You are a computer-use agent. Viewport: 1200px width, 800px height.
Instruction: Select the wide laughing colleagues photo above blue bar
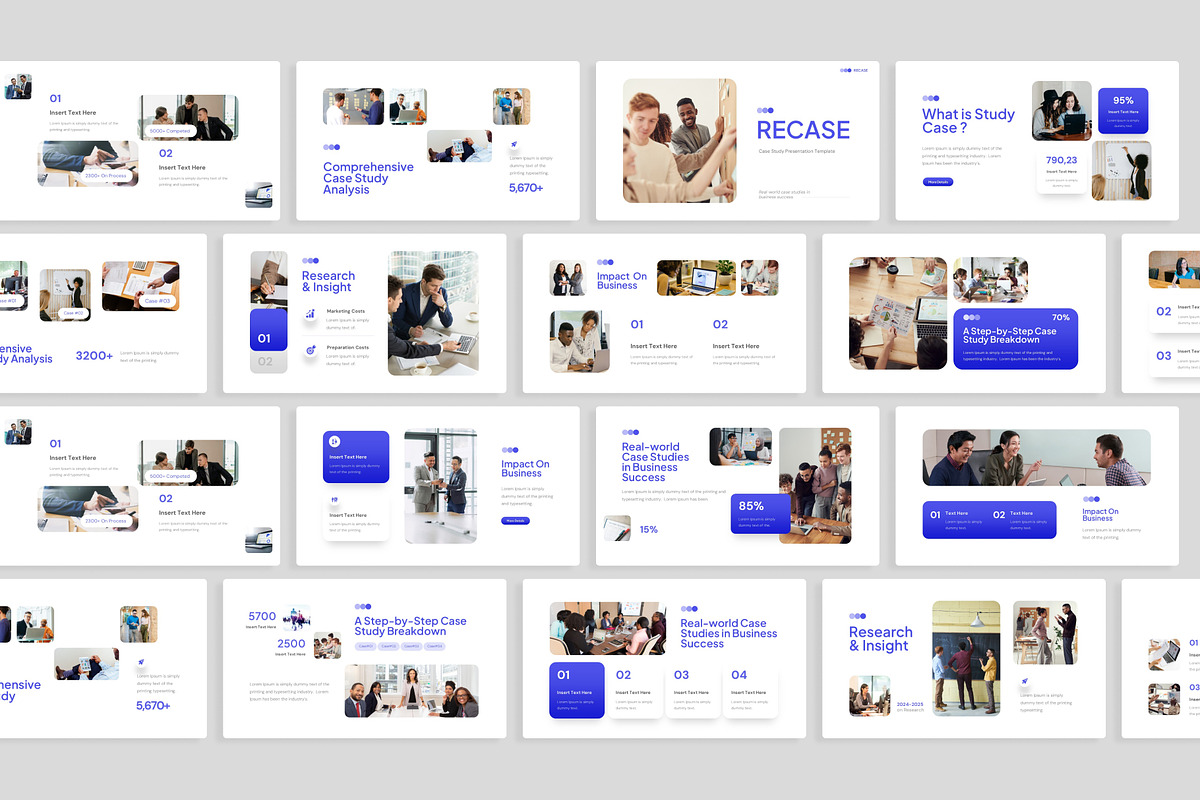1036,458
